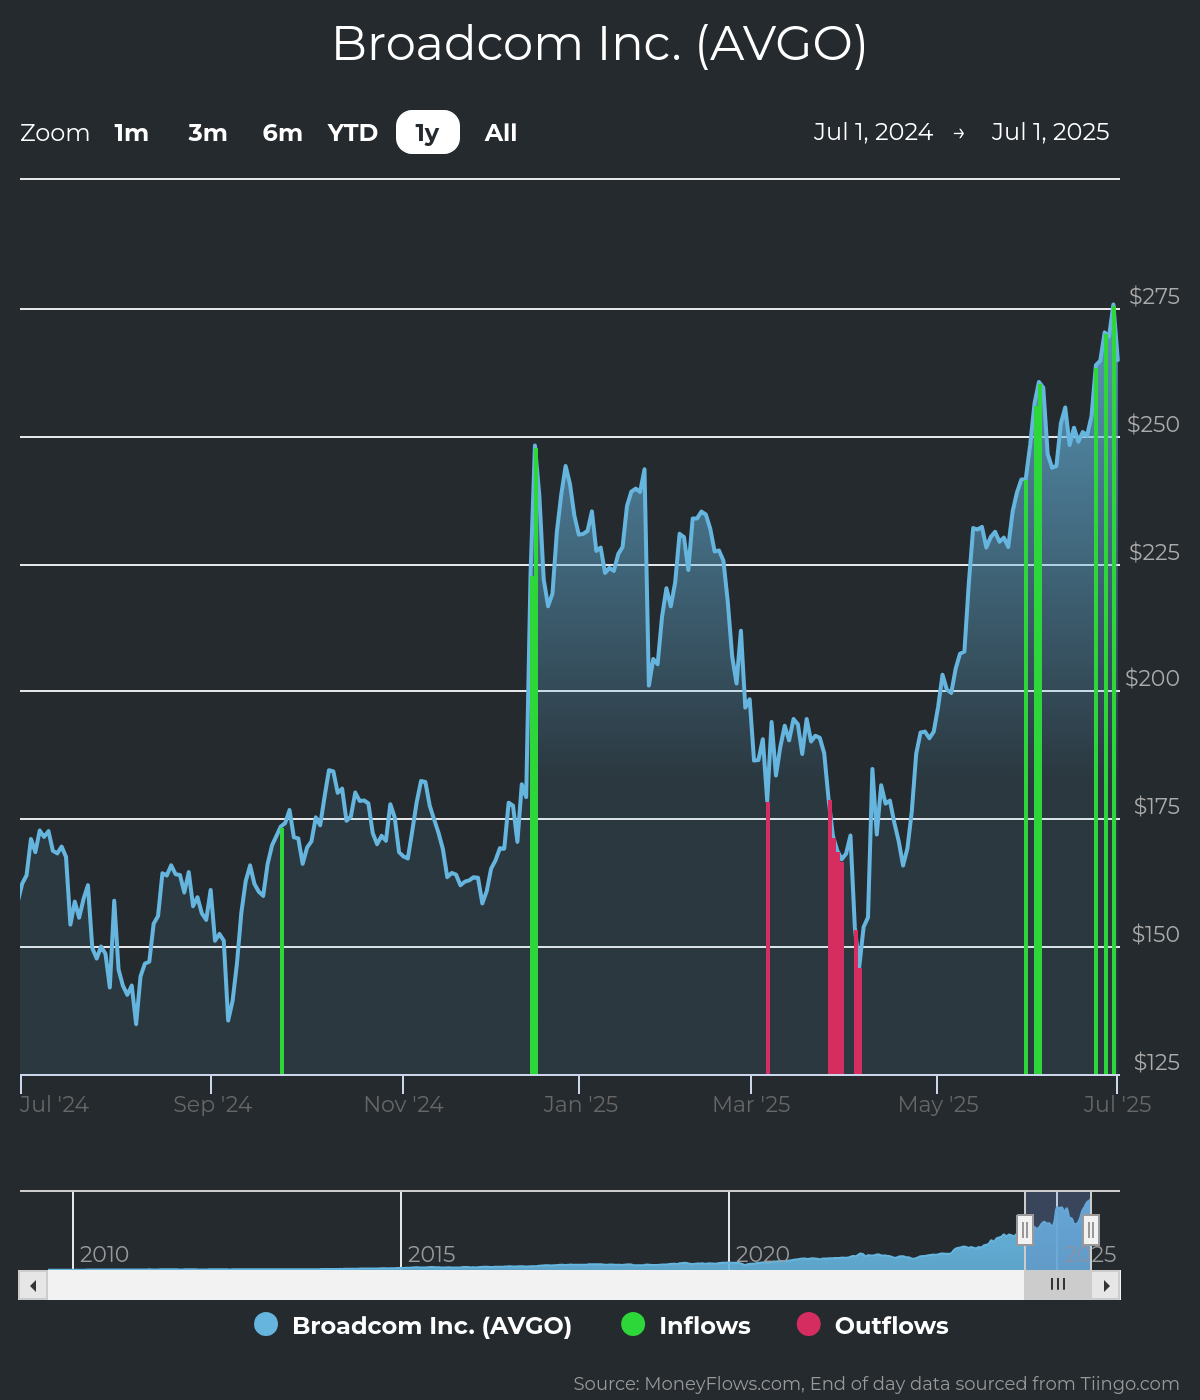The width and height of the screenshot is (1200, 1400).
Task: Click the scrollbar track near 2015
Action: tap(430, 1285)
